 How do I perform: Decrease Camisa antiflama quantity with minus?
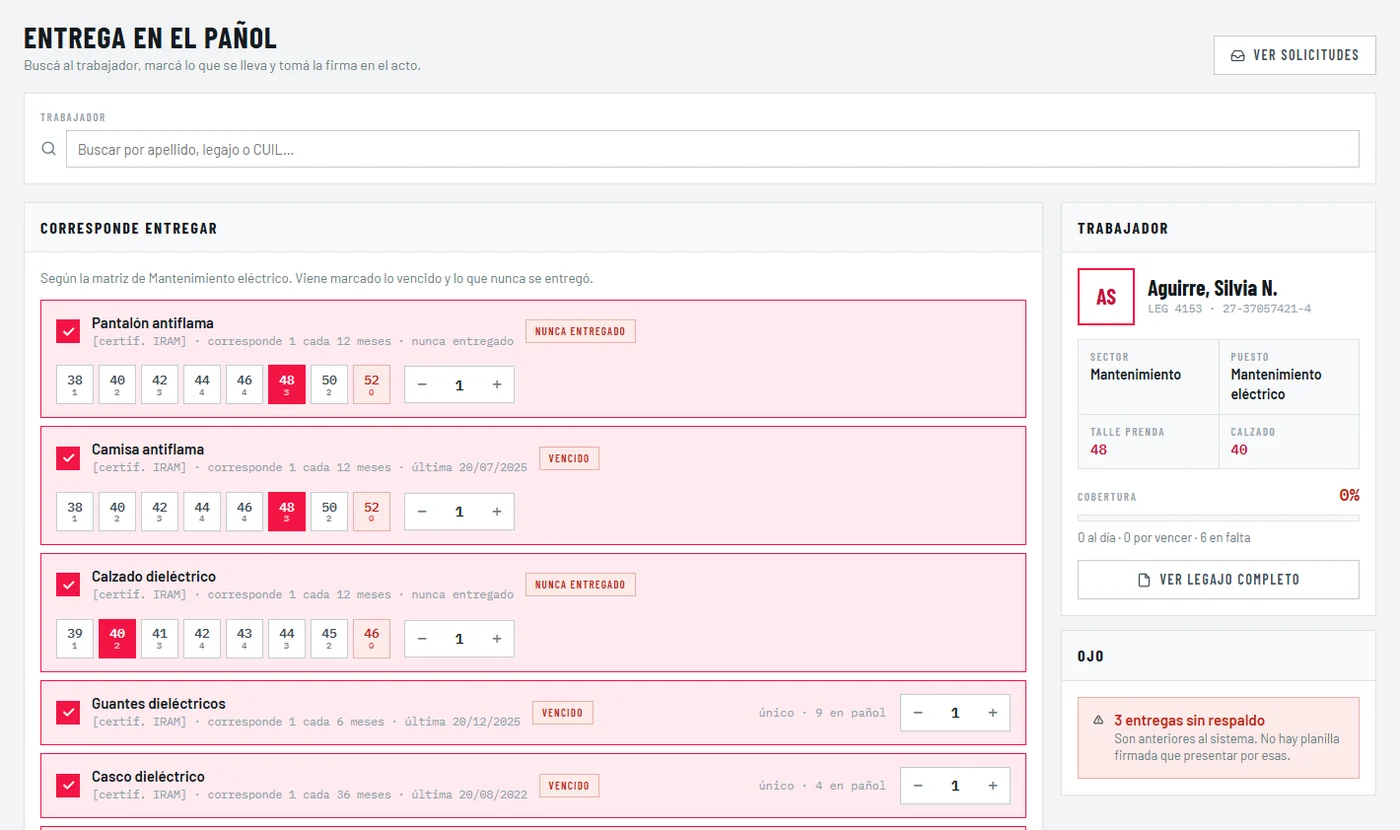click(x=422, y=512)
